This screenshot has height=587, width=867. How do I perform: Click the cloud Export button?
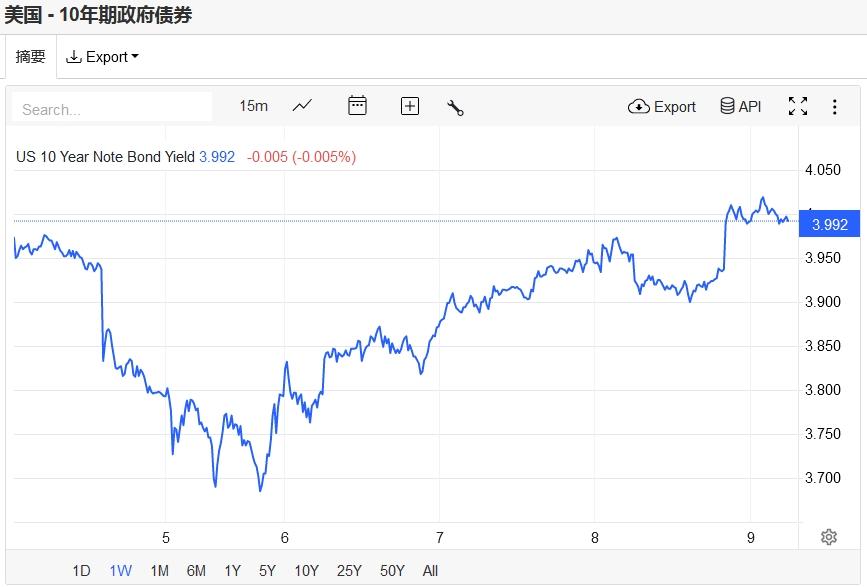point(662,106)
